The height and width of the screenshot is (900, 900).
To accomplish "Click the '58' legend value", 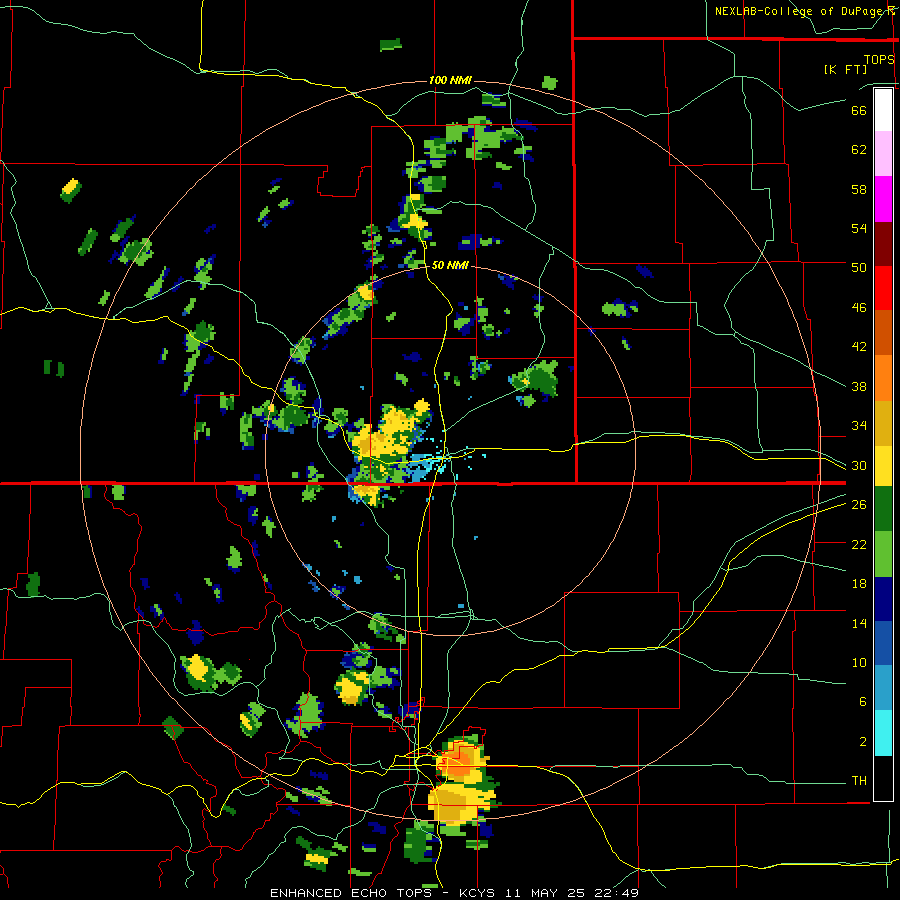I will [859, 189].
